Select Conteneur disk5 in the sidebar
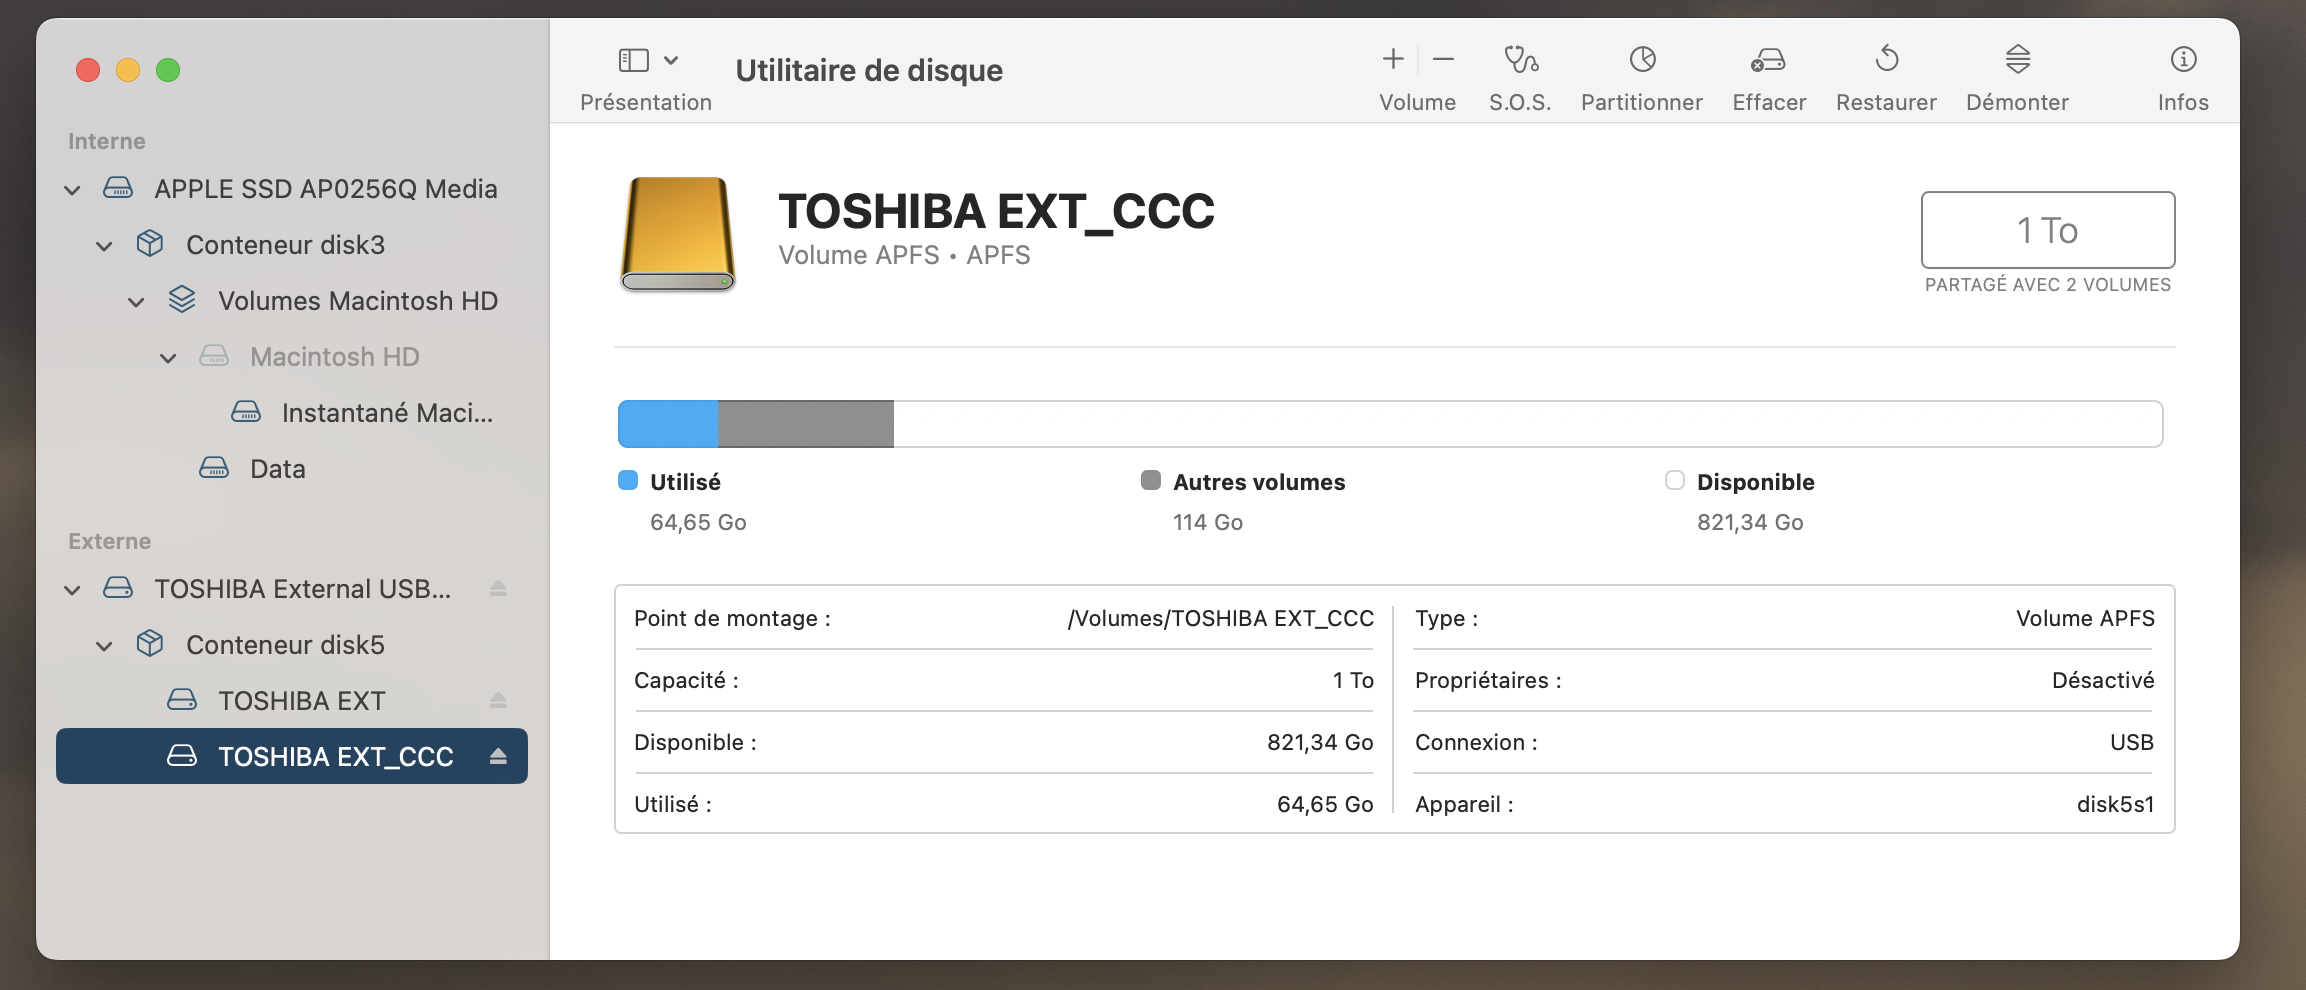The width and height of the screenshot is (2306, 990). tap(292, 645)
